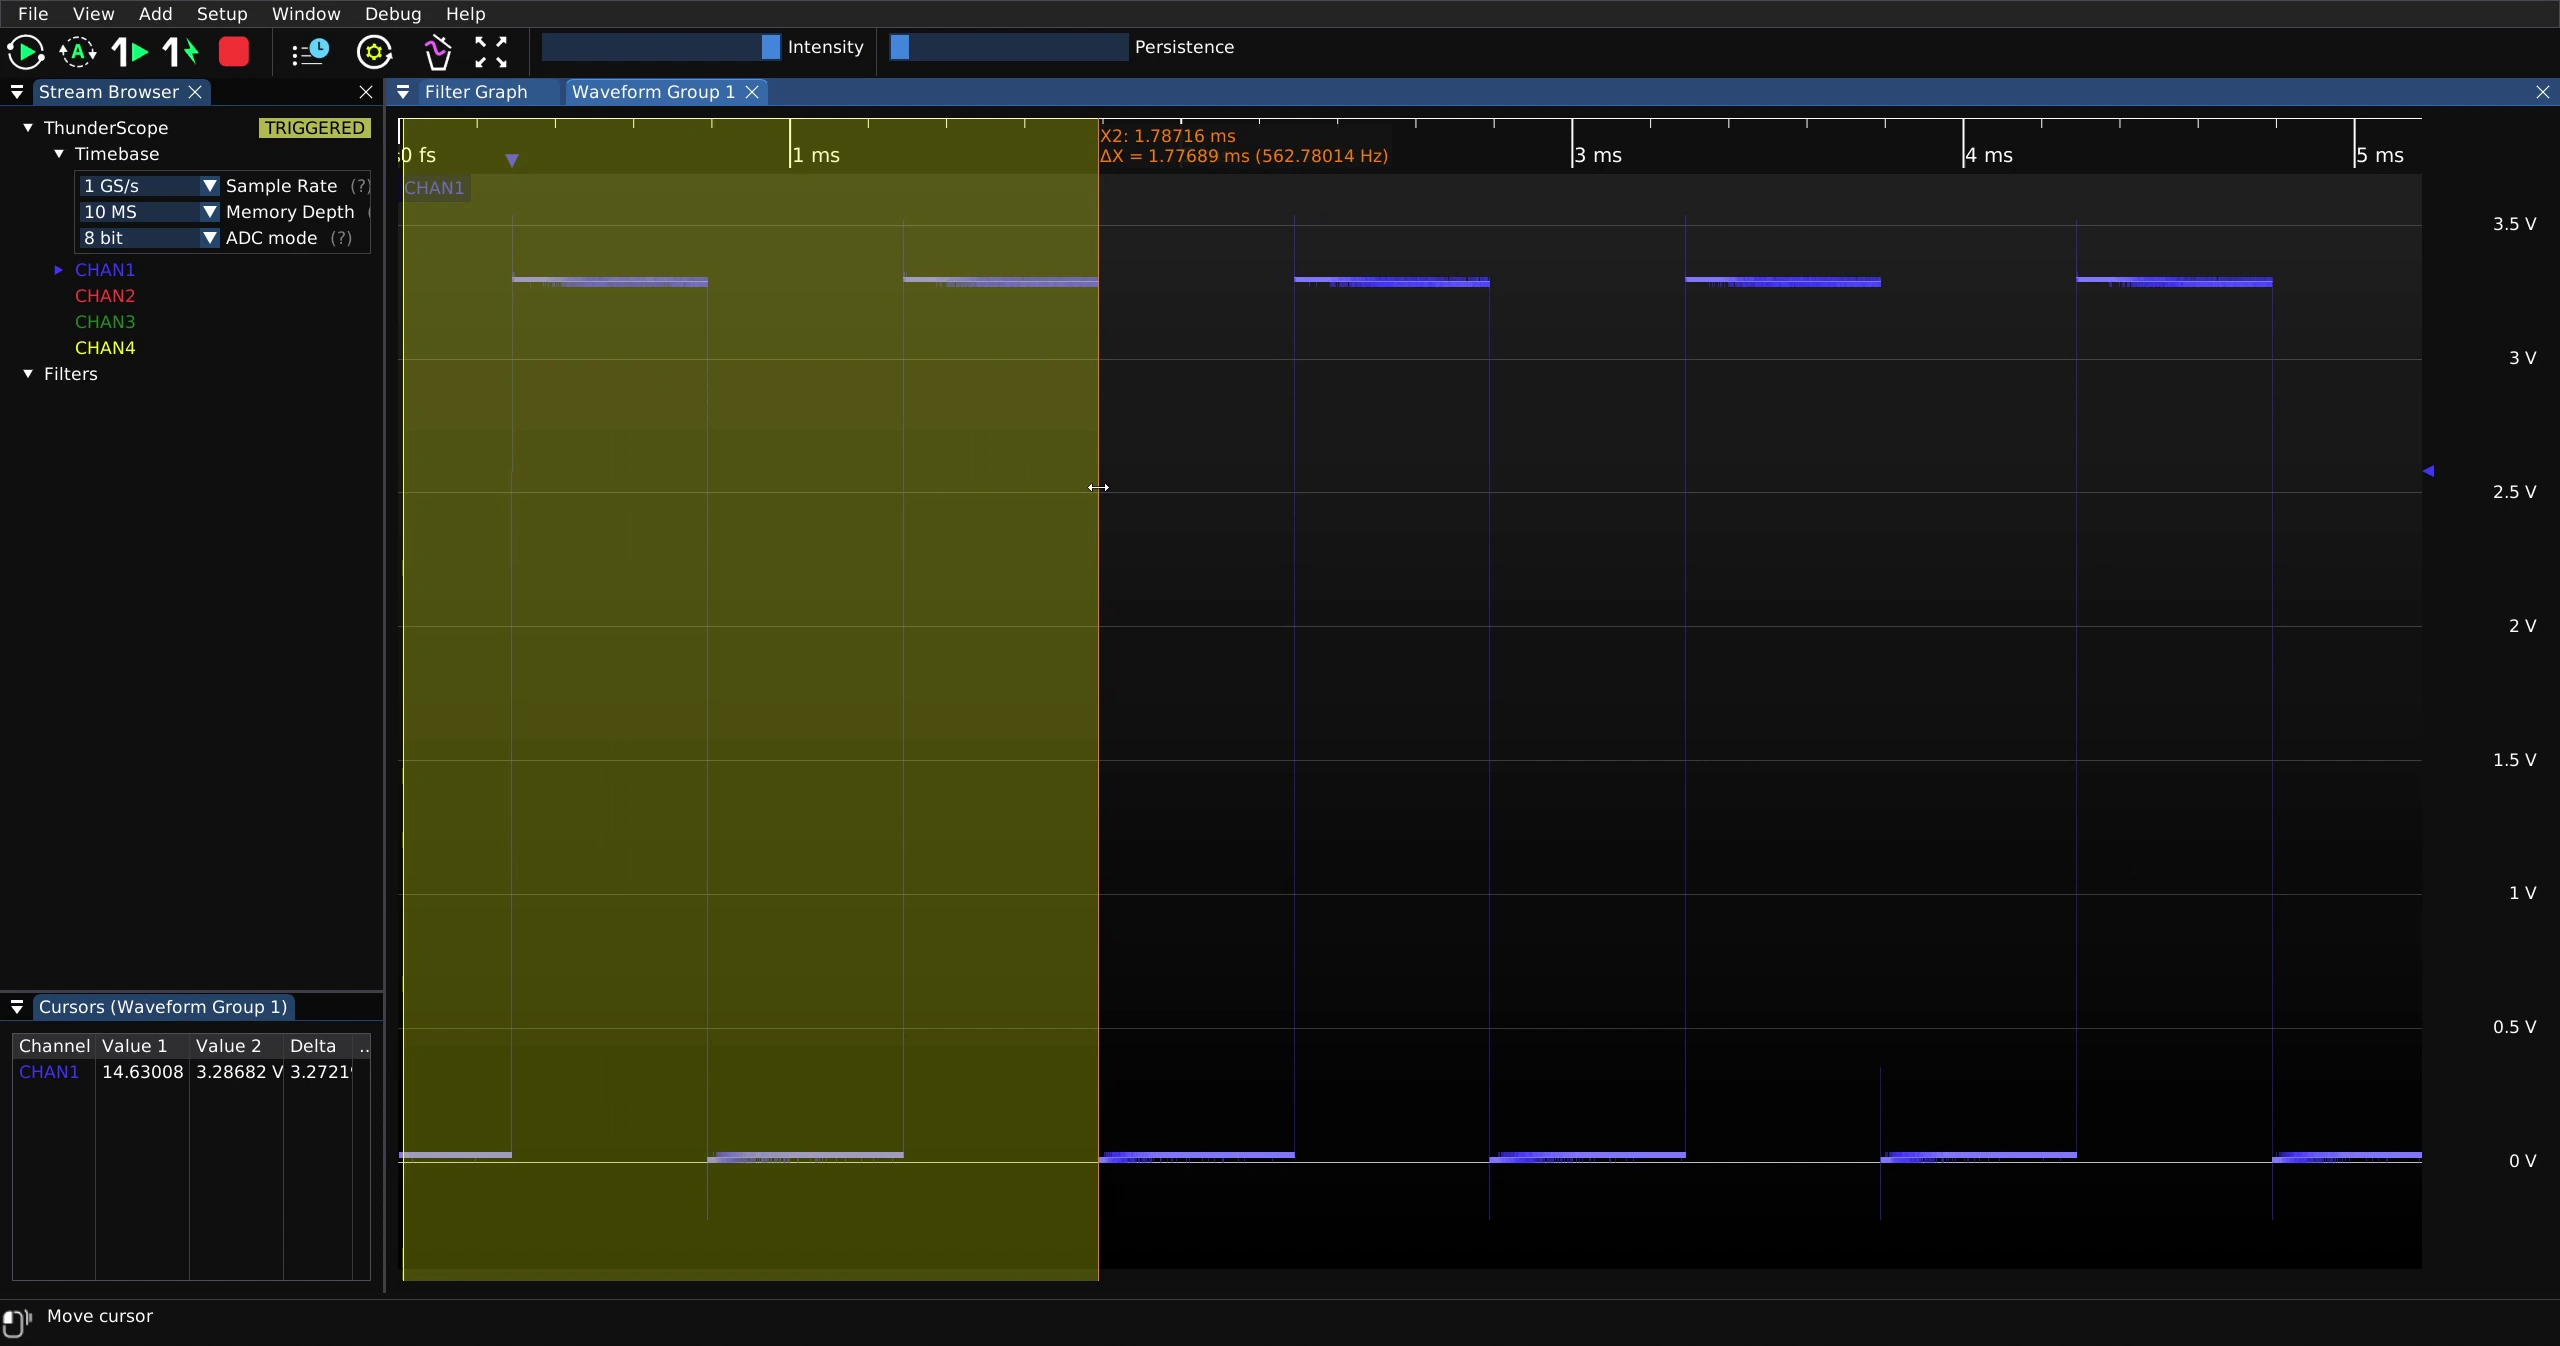Open waveform history (list with clock icon)
The height and width of the screenshot is (1346, 2560).
pyautogui.click(x=310, y=52)
